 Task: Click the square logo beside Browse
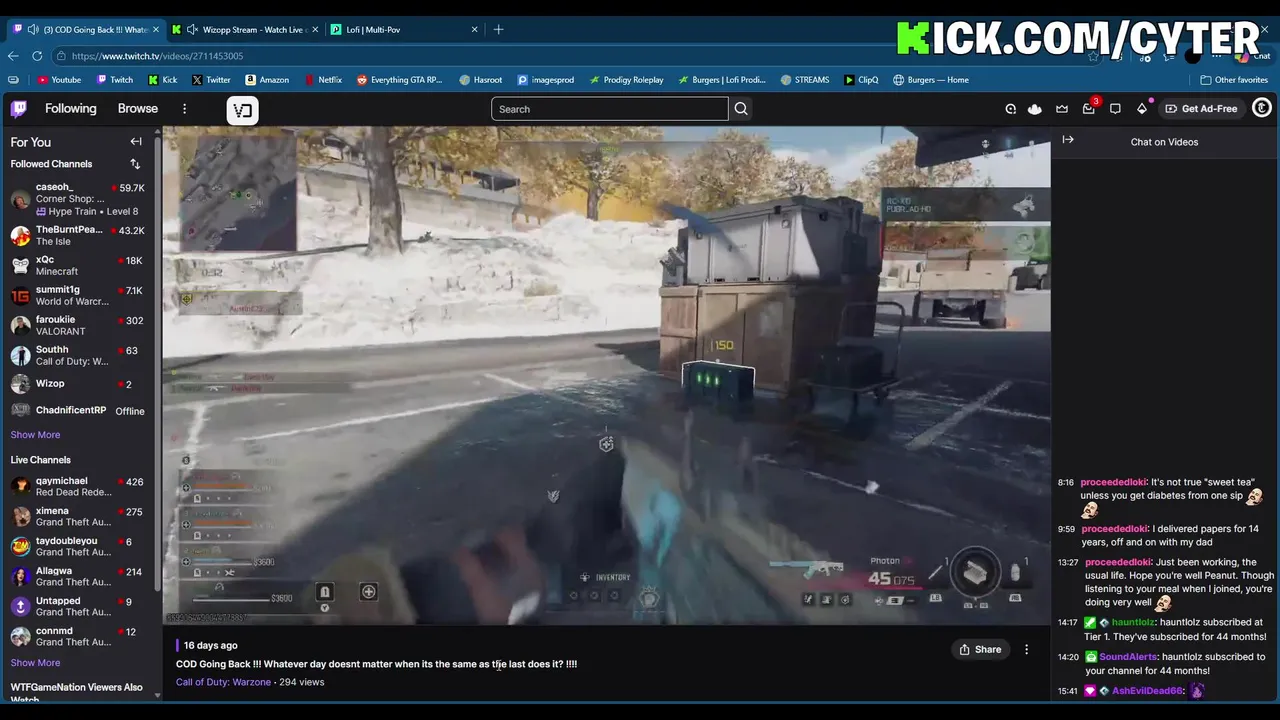[x=242, y=110]
